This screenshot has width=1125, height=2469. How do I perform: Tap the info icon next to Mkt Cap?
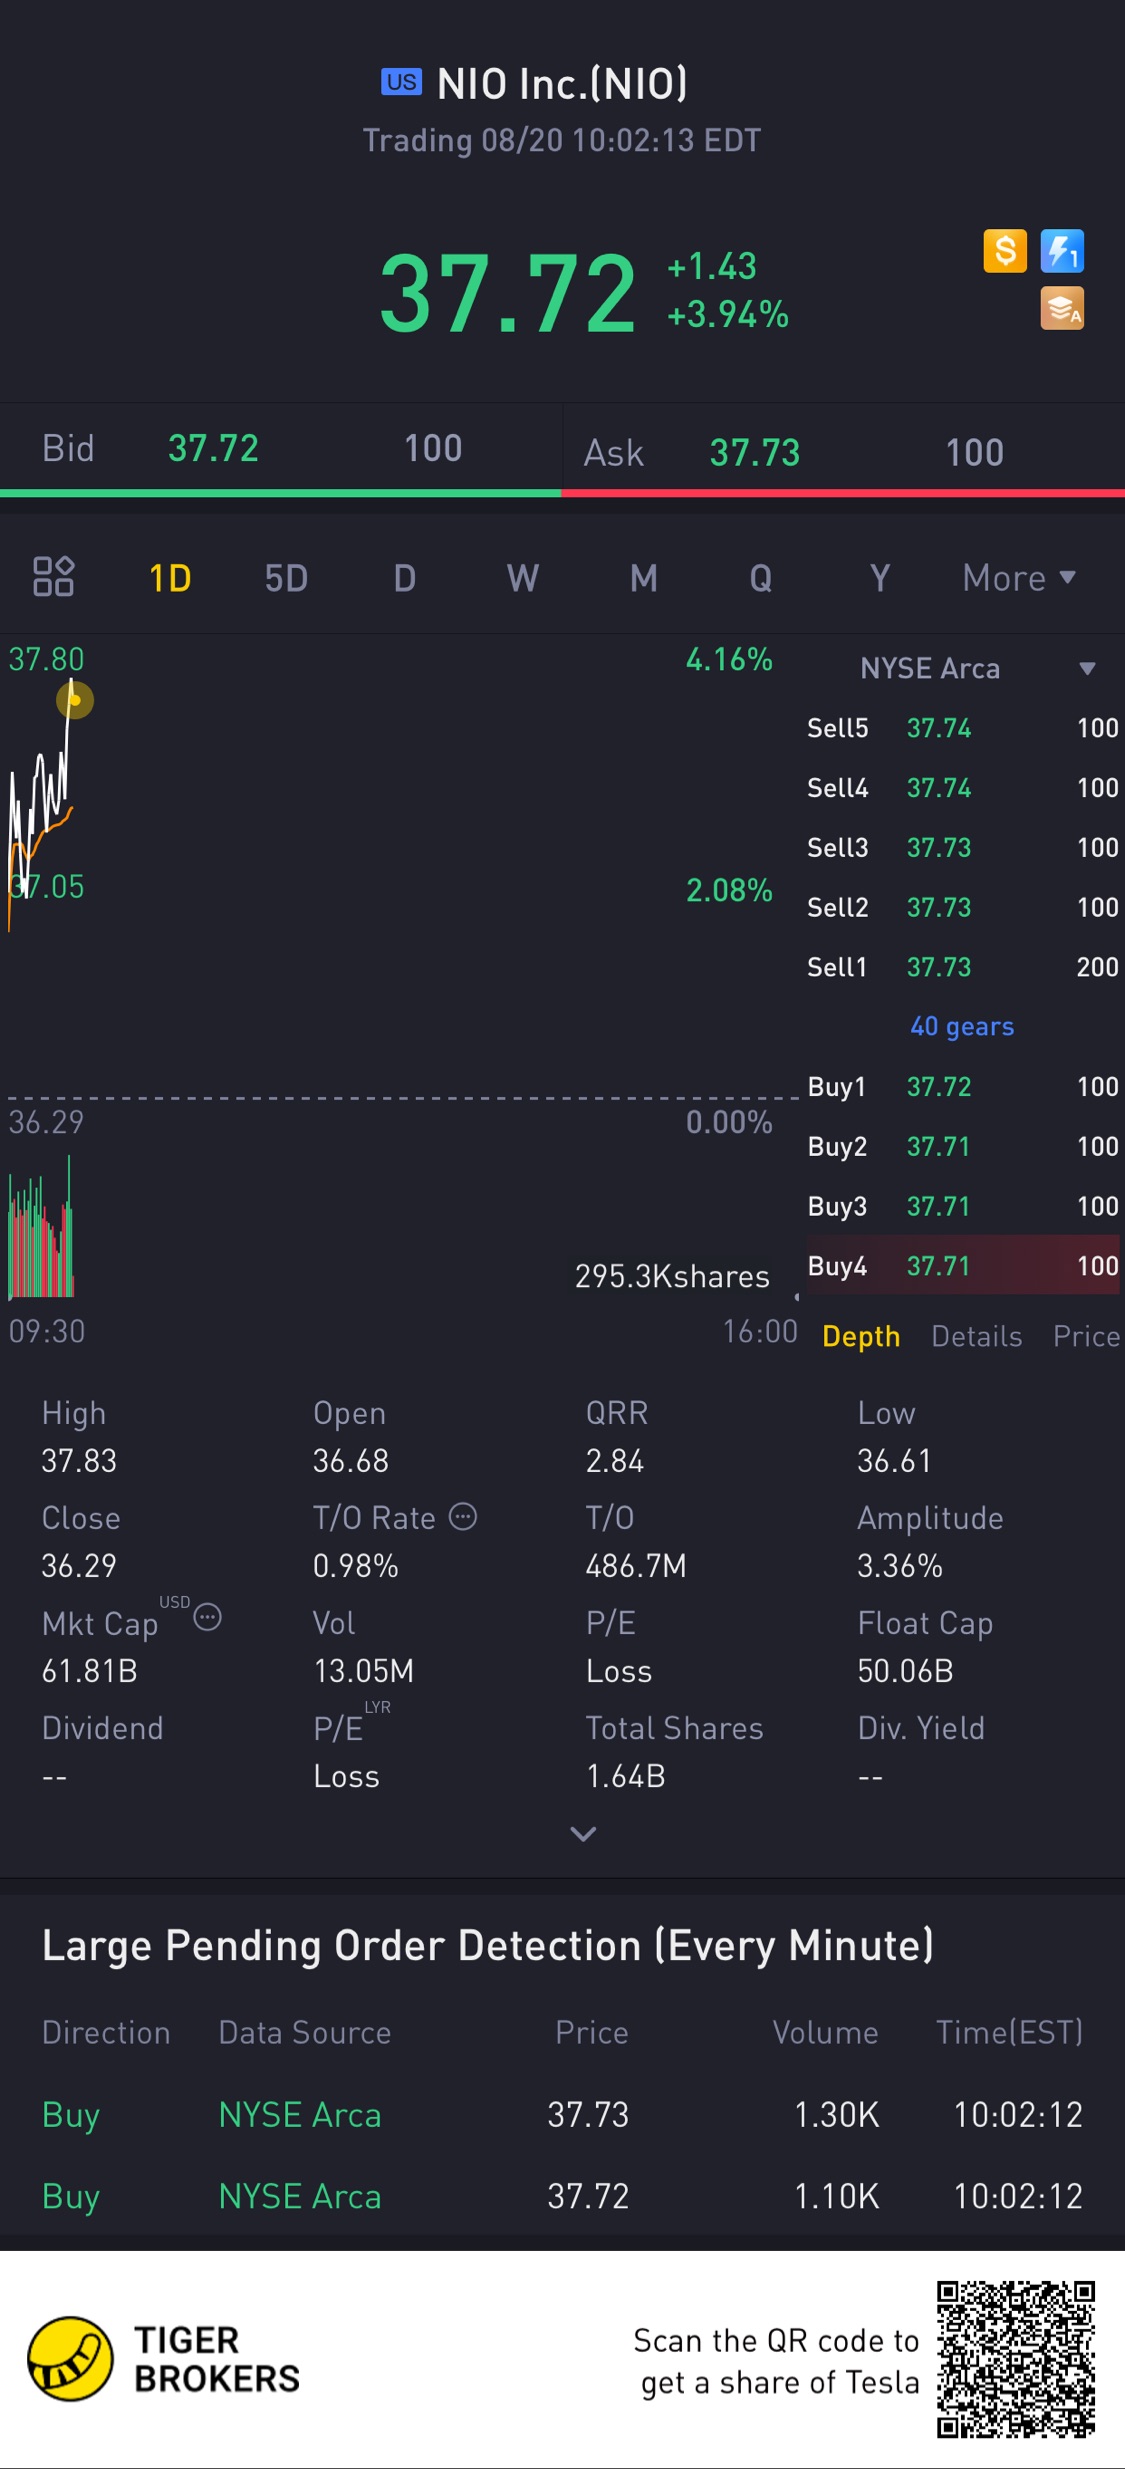point(207,1617)
